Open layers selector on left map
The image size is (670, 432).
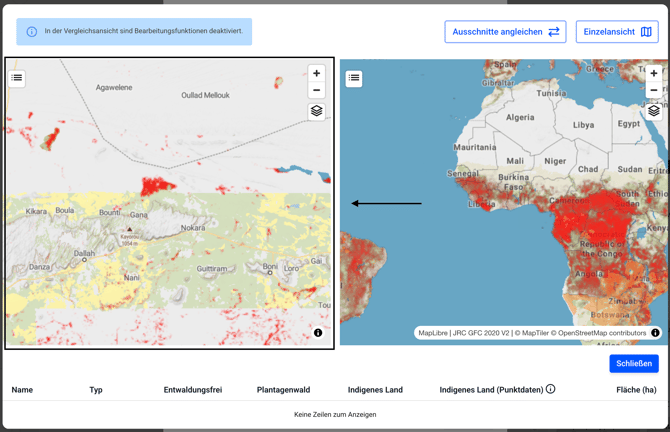tap(316, 111)
